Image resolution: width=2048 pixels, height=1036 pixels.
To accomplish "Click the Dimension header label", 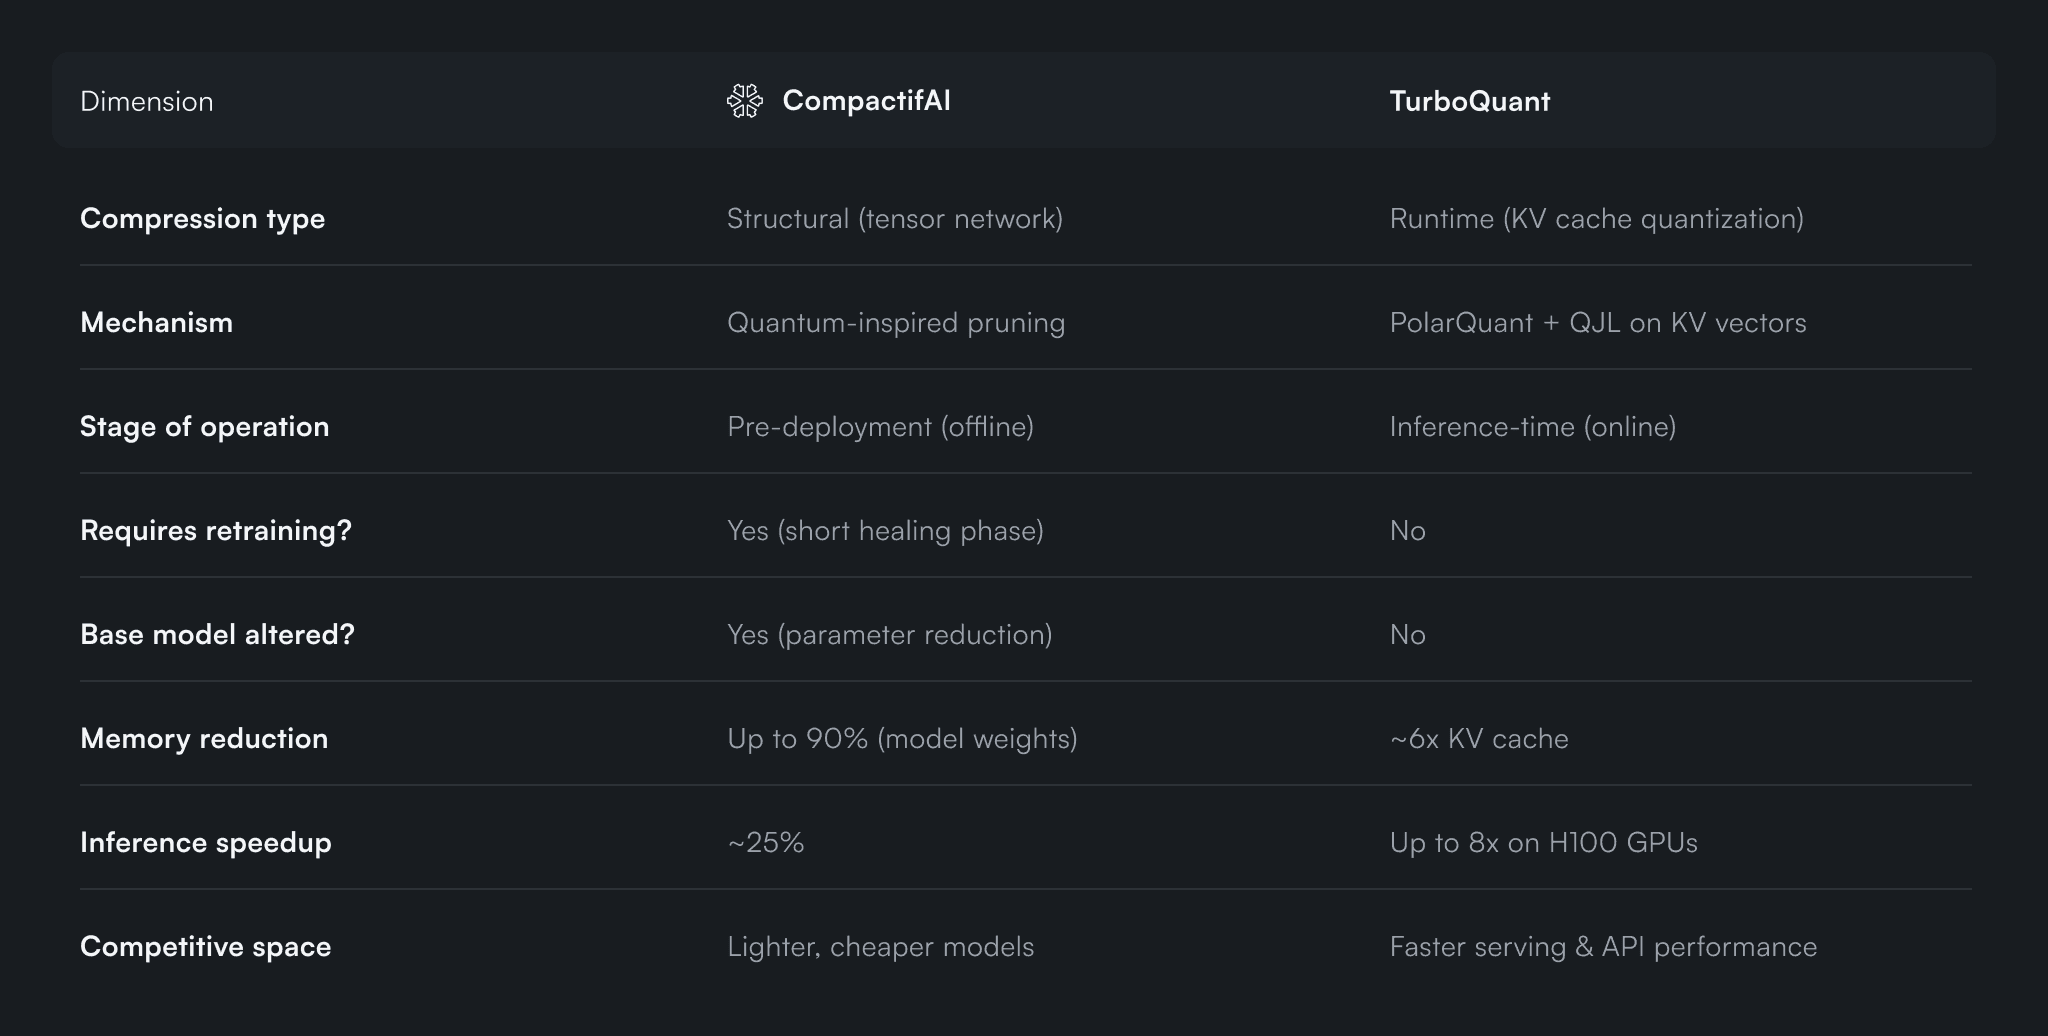I will pos(147,102).
